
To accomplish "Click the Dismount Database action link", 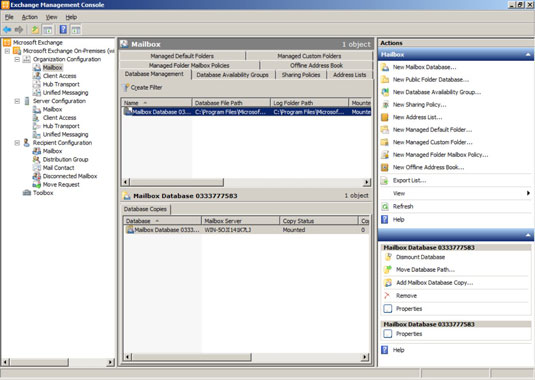I will pyautogui.click(x=420, y=257).
